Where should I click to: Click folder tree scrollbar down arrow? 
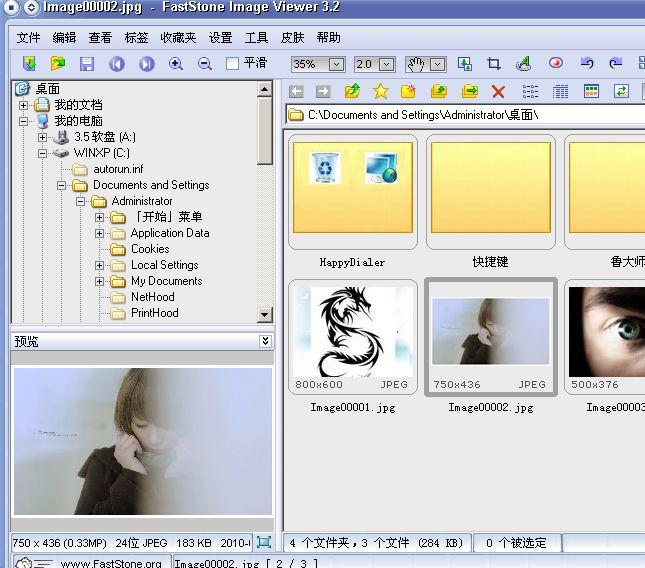pos(264,315)
